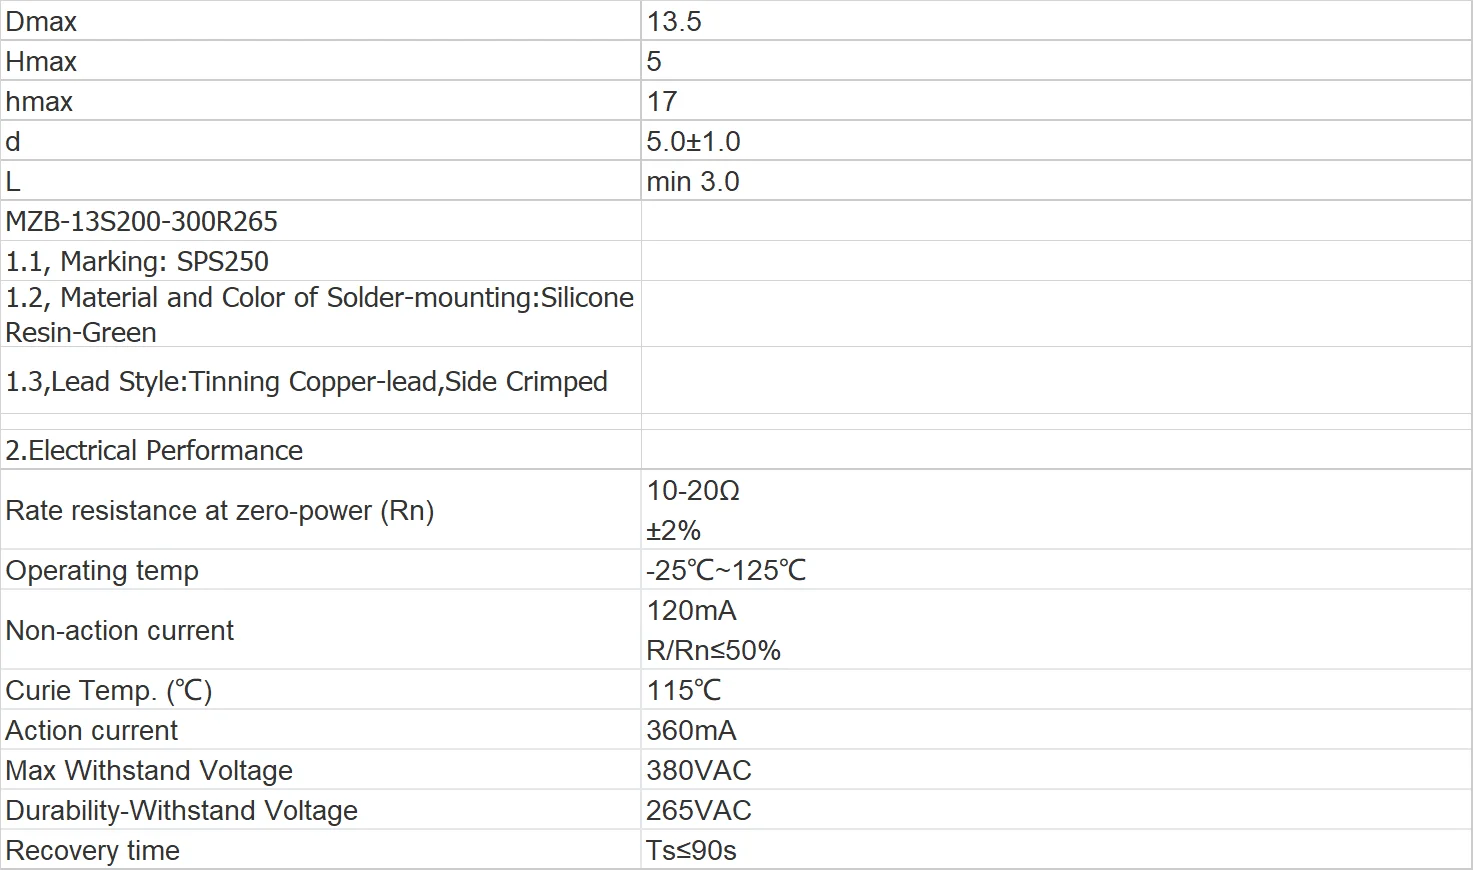
Task: Select the Action current 360mA value
Action: click(691, 730)
